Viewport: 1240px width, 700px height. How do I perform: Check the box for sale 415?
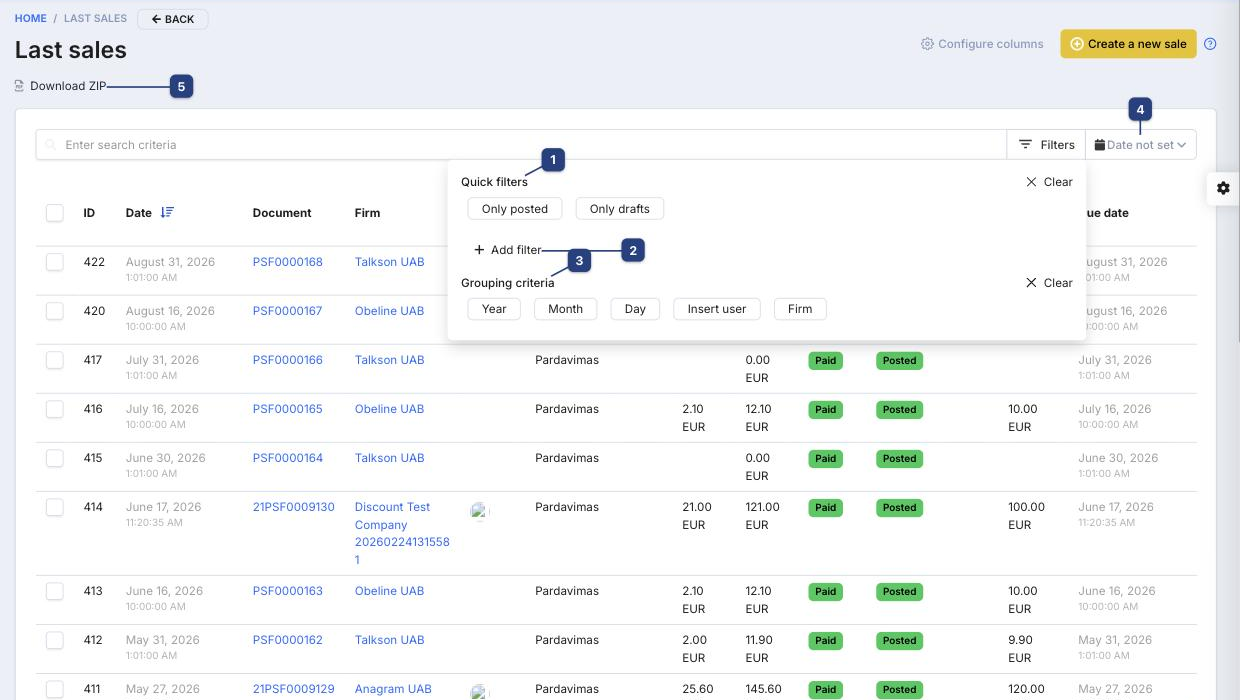coord(55,458)
